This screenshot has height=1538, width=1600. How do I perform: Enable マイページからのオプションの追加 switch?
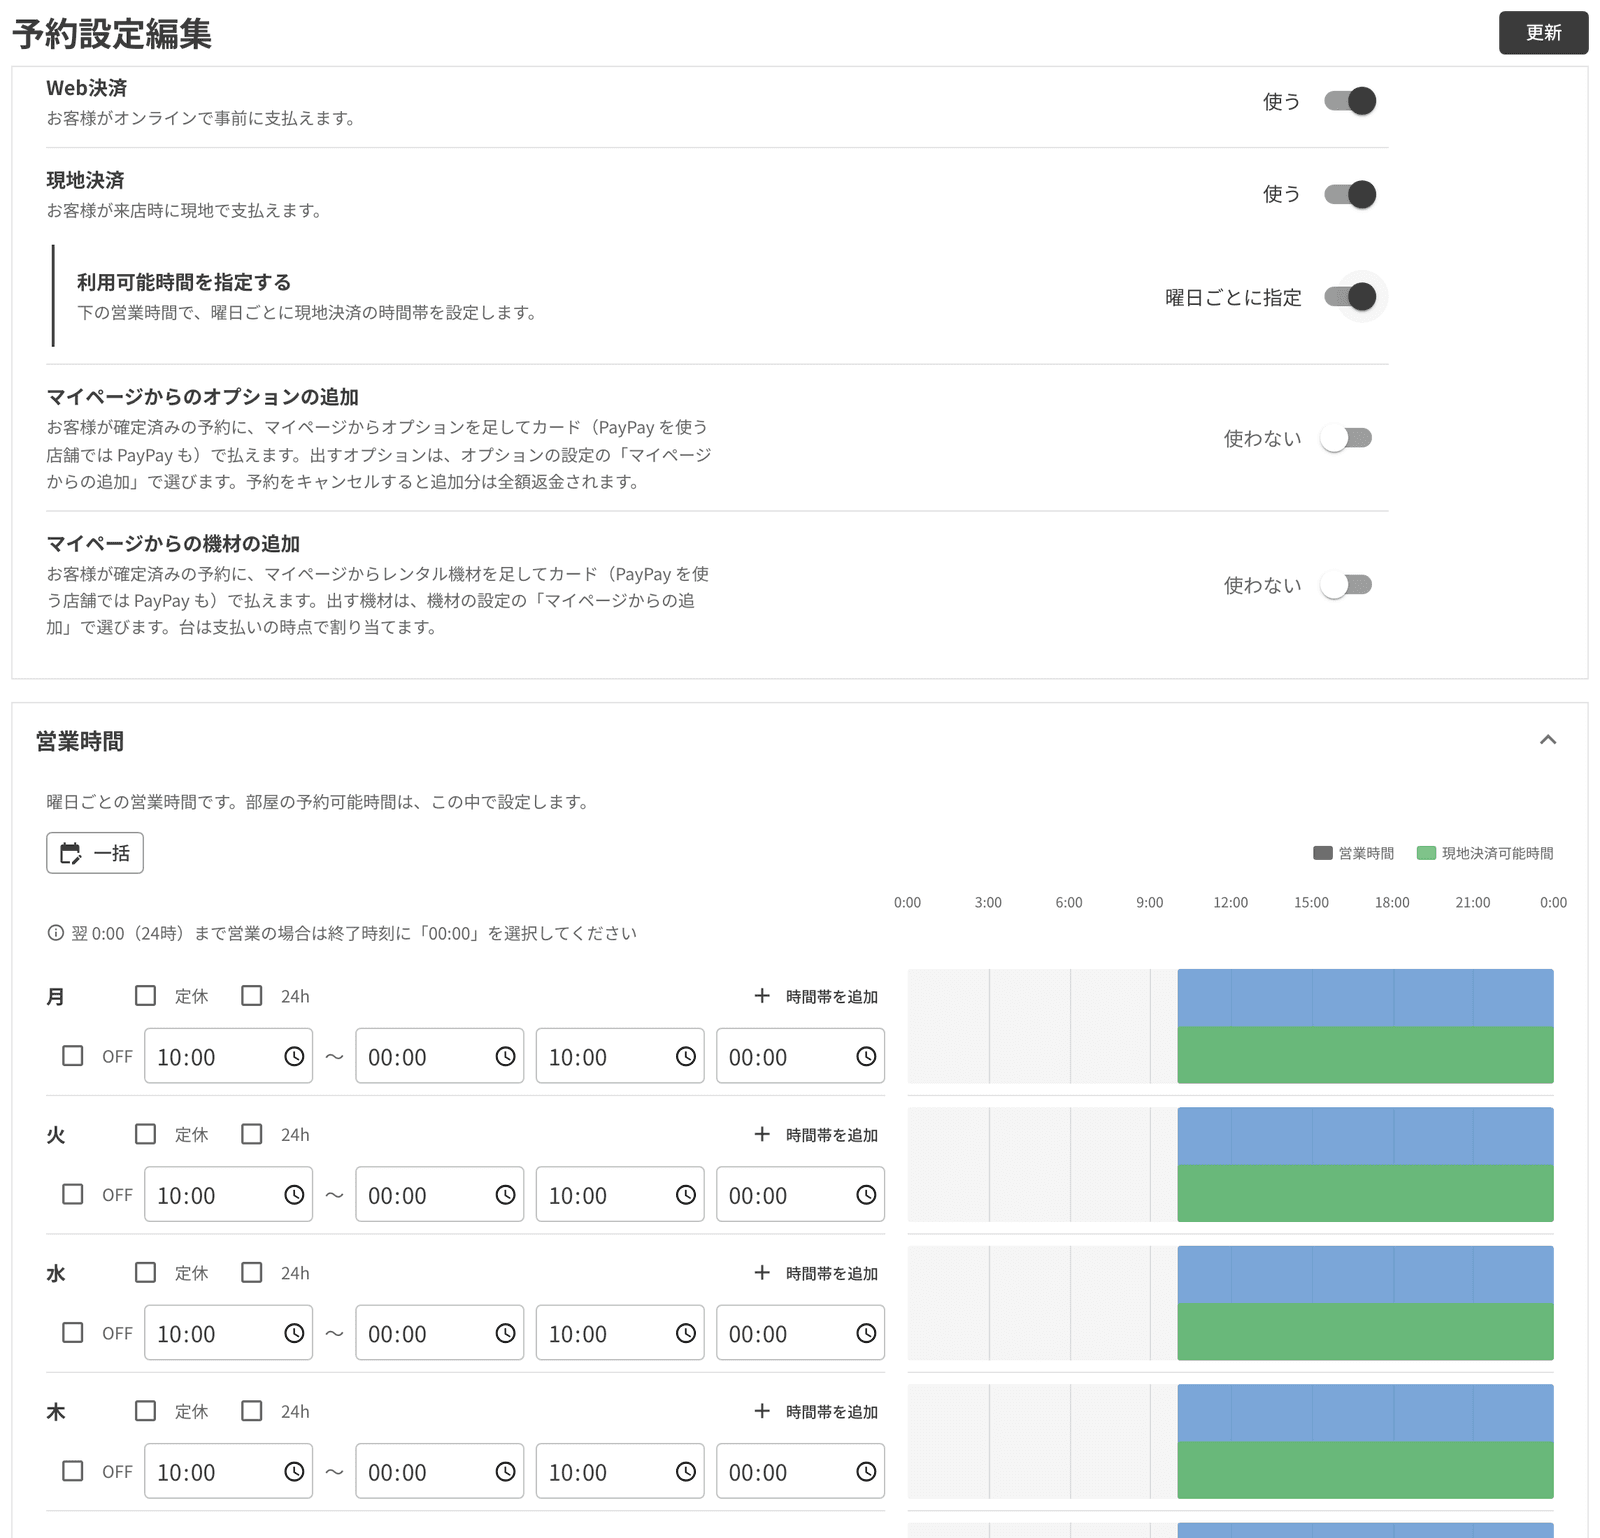(x=1346, y=438)
